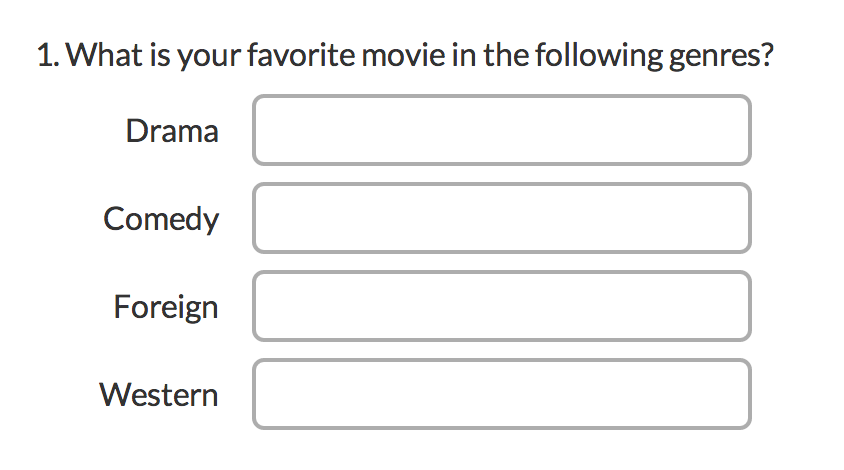Viewport: 844px width, 470px height.
Task: Click the Drama text input field
Action: pos(502,130)
